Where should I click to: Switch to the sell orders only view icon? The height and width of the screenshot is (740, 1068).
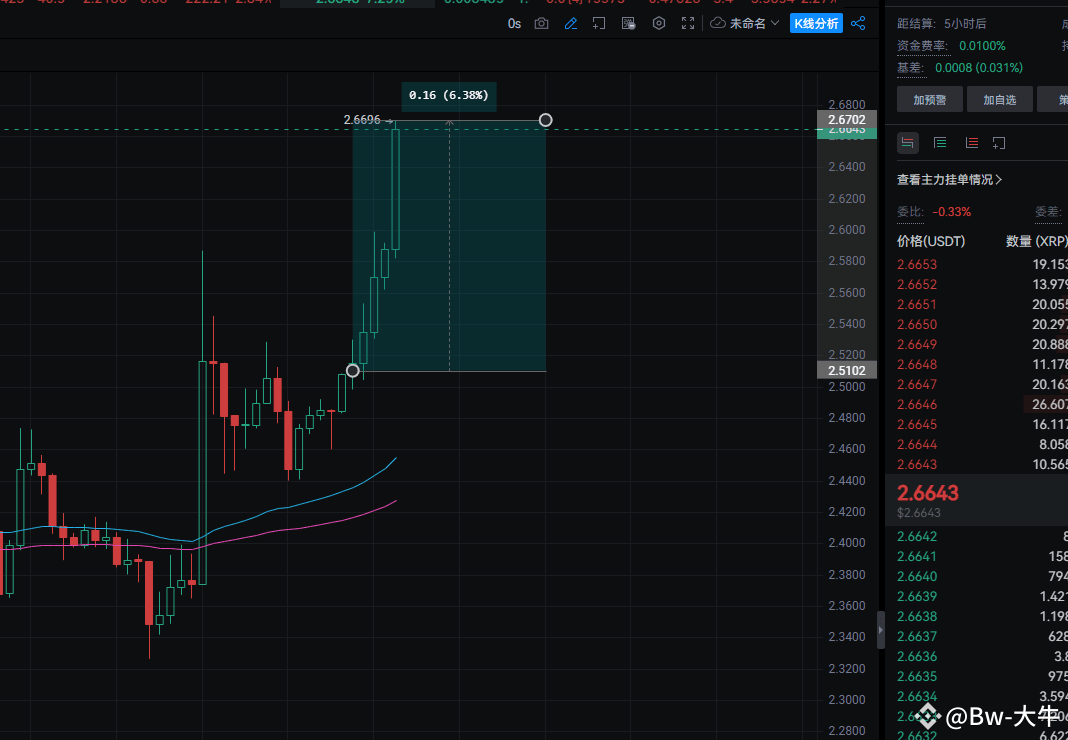pos(971,142)
